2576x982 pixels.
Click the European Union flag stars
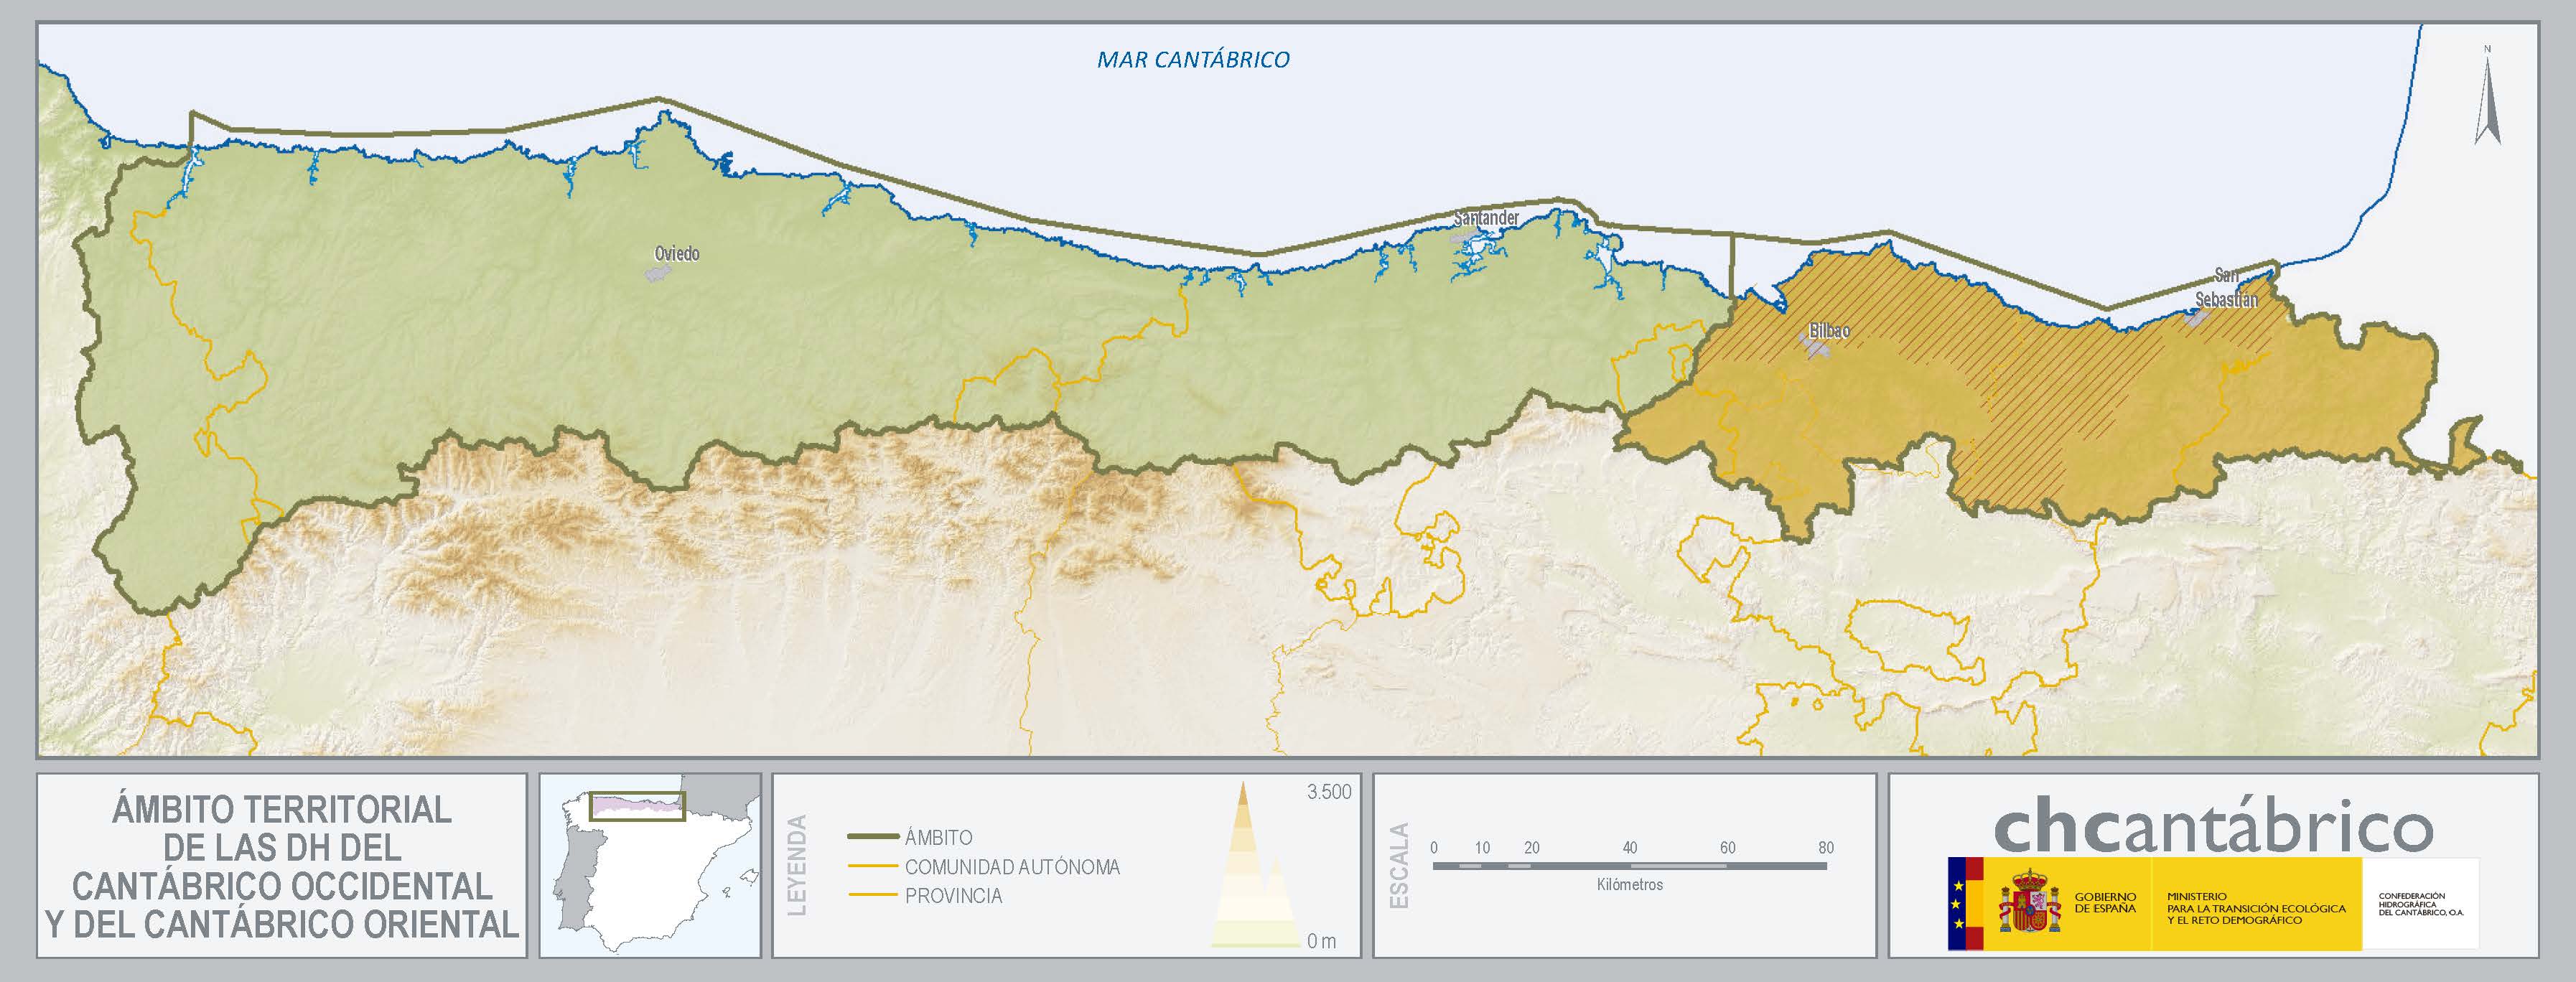1957,903
